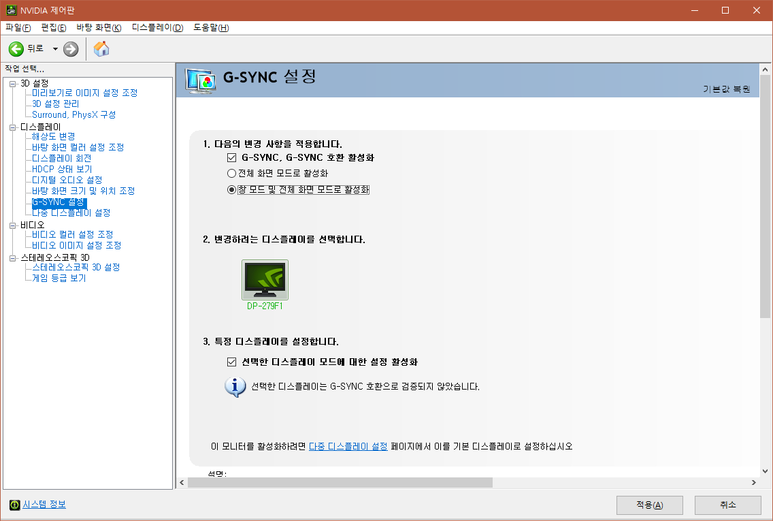The height and width of the screenshot is (521, 773).
Task: Open the 편집(E) menu
Action: (53, 28)
